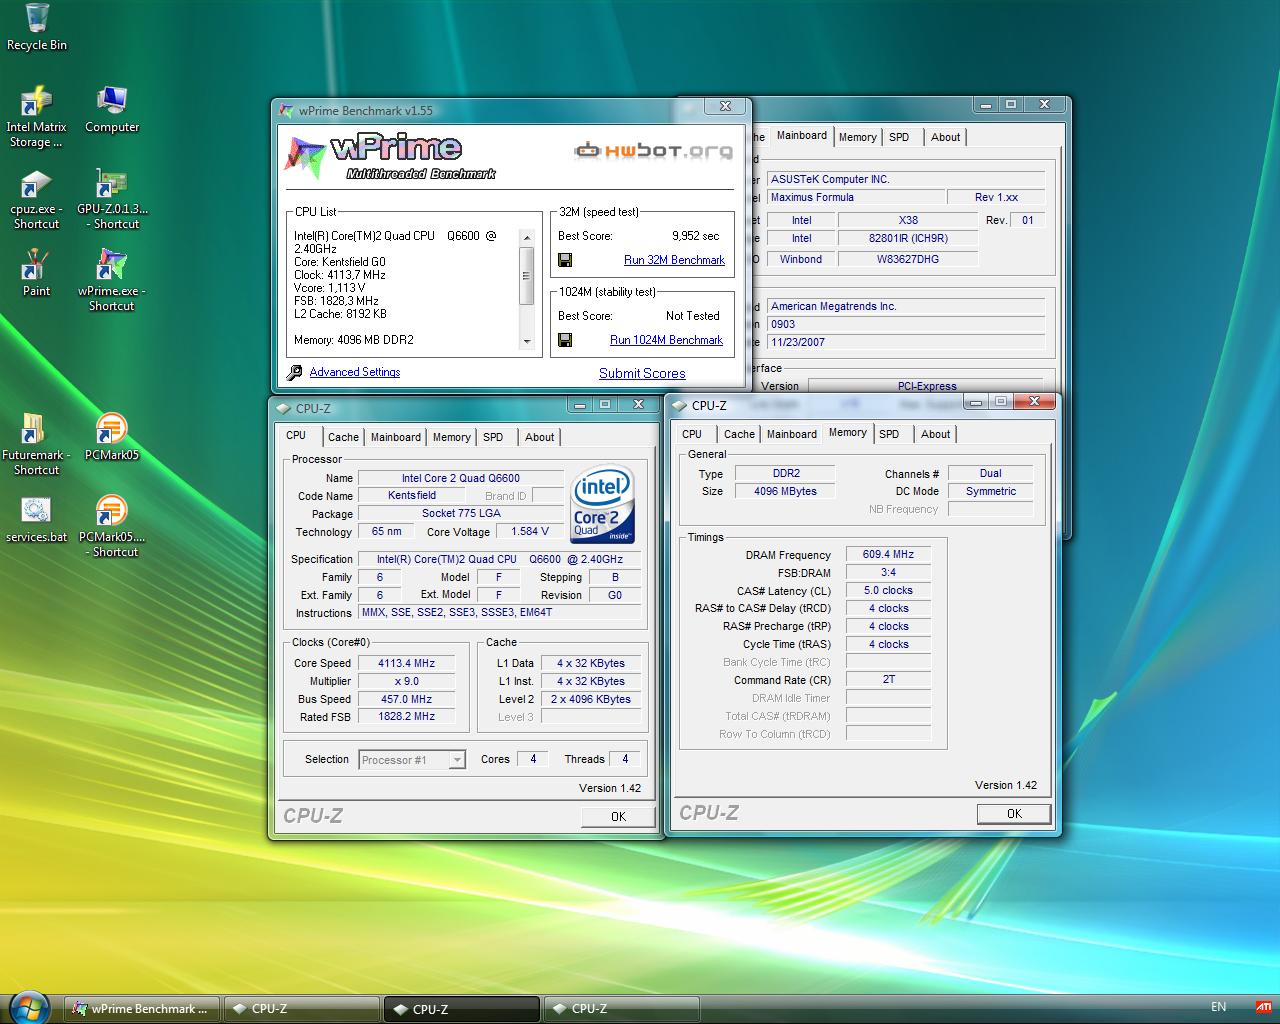Select Cache tab in CPU-Z Memory window
1280x1024 pixels.
coord(739,434)
